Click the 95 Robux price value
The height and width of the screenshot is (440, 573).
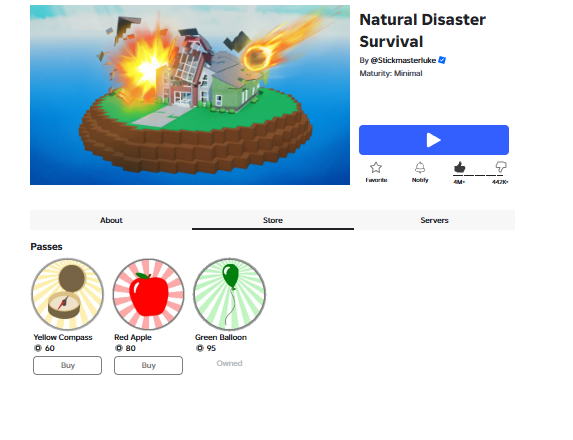(211, 348)
